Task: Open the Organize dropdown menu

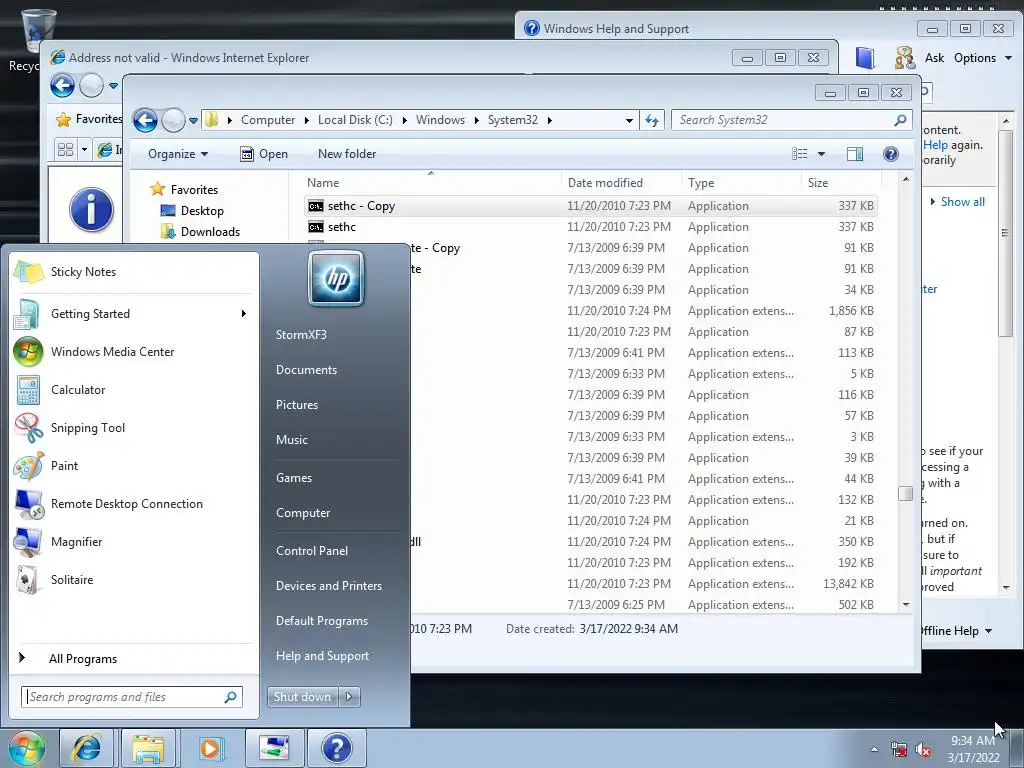Action: pos(178,154)
